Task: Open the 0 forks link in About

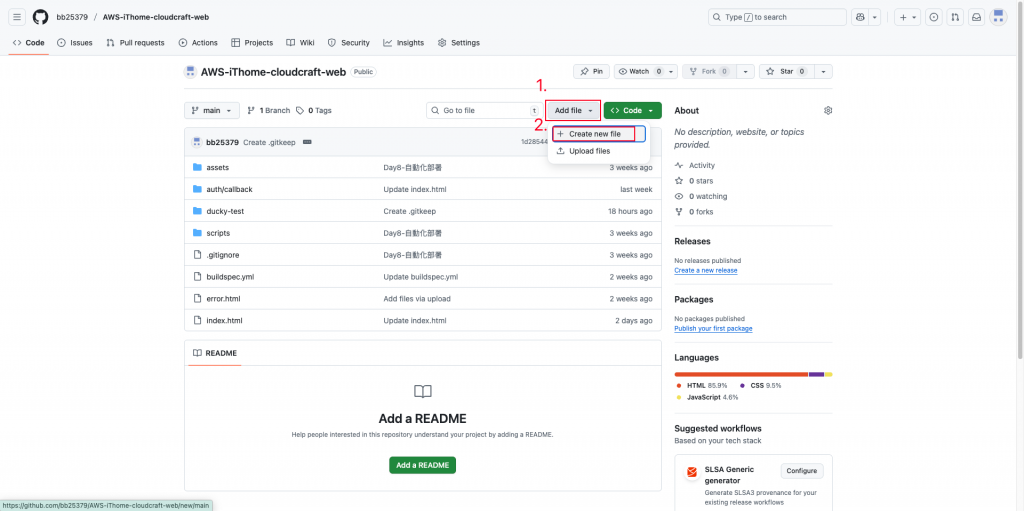Action: tap(694, 212)
